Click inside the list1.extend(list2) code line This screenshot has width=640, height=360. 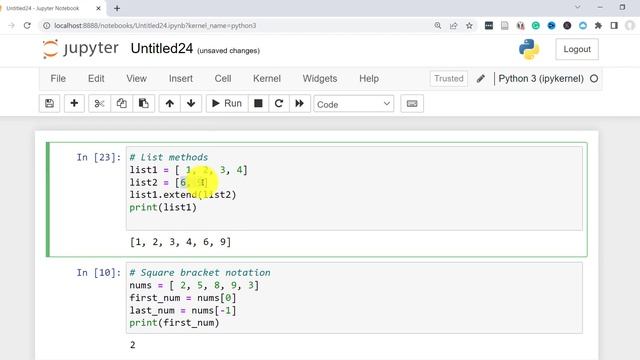[x=183, y=195]
